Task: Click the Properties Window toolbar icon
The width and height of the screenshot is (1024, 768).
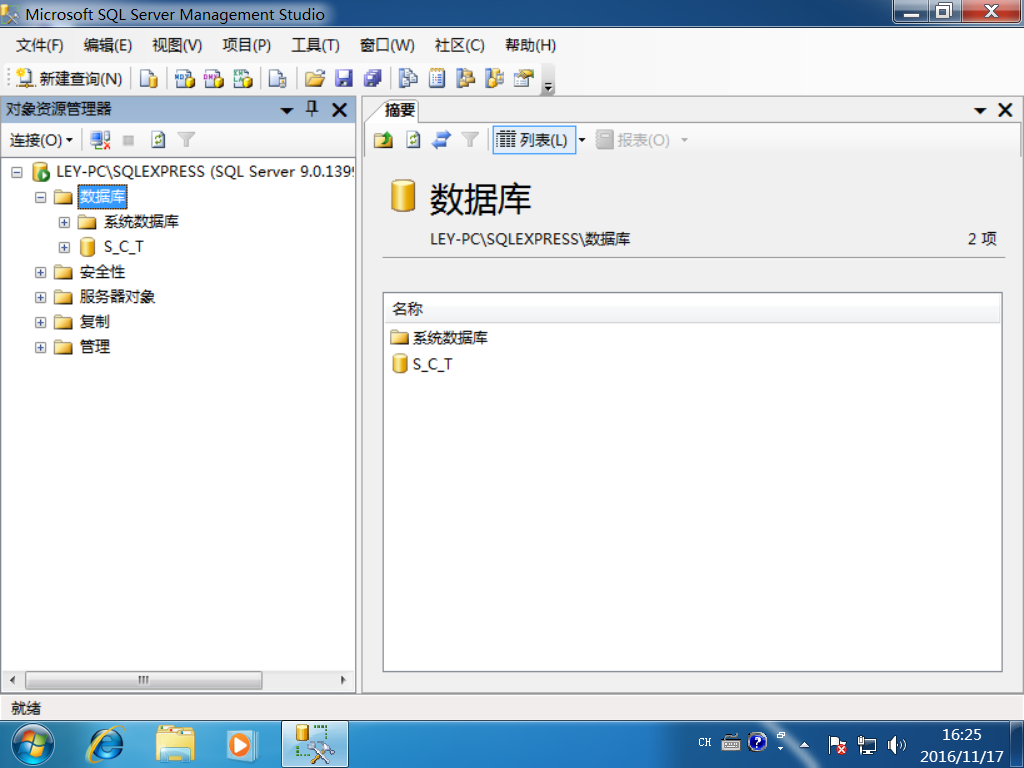Action: (x=524, y=78)
